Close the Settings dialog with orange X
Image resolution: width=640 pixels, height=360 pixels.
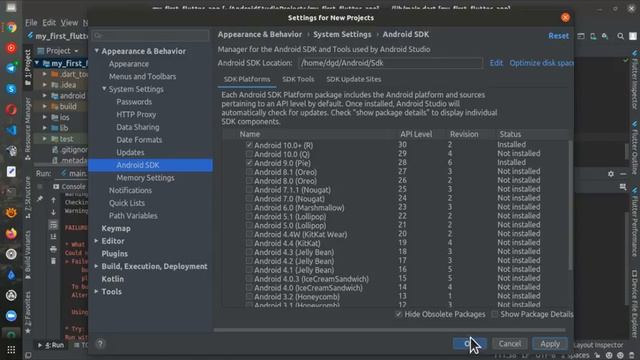click(565, 18)
